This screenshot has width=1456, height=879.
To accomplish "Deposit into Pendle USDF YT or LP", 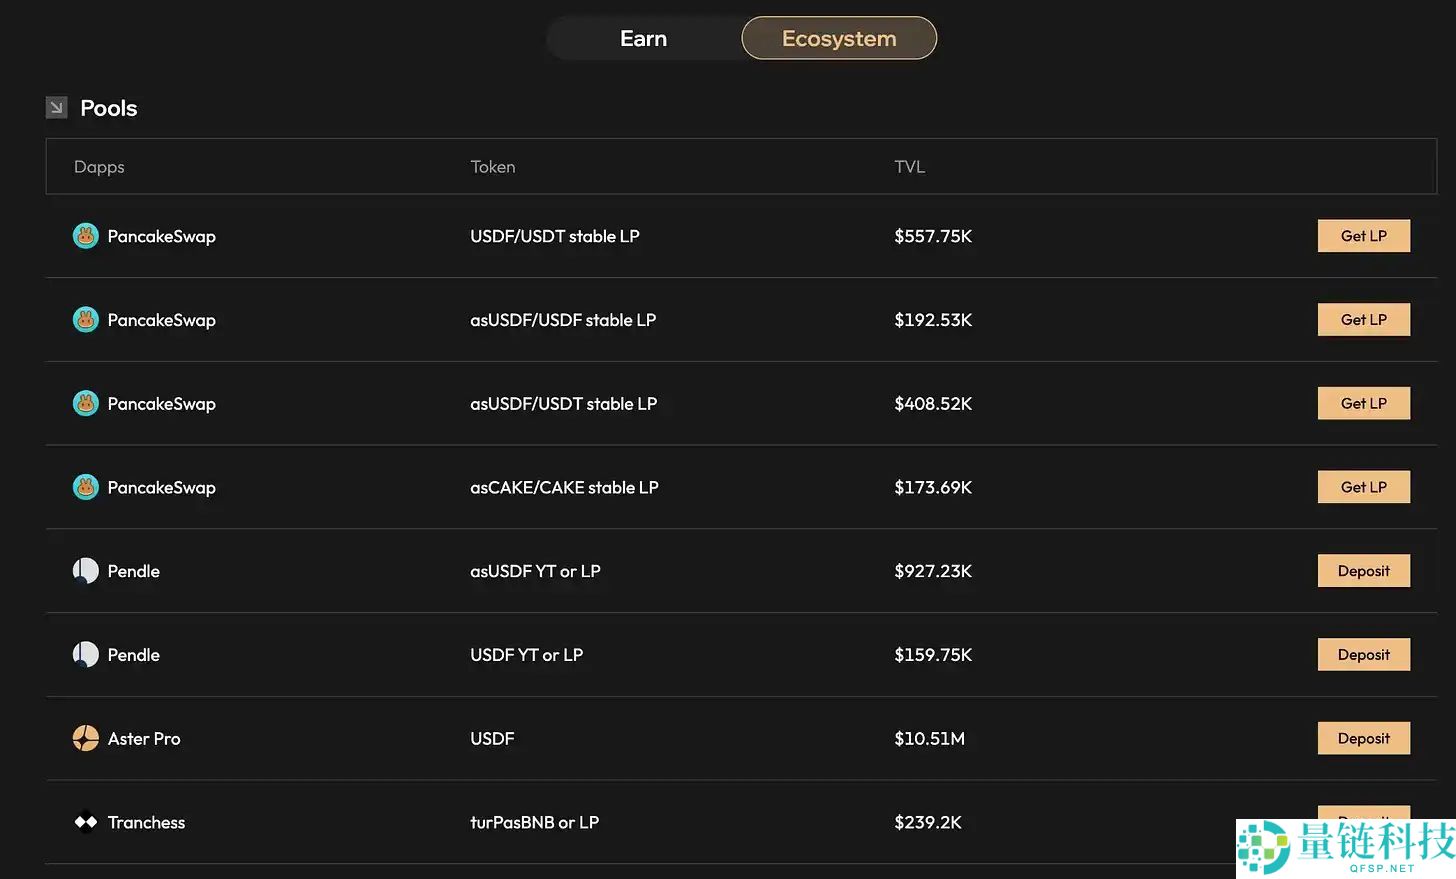I will click(1363, 655).
